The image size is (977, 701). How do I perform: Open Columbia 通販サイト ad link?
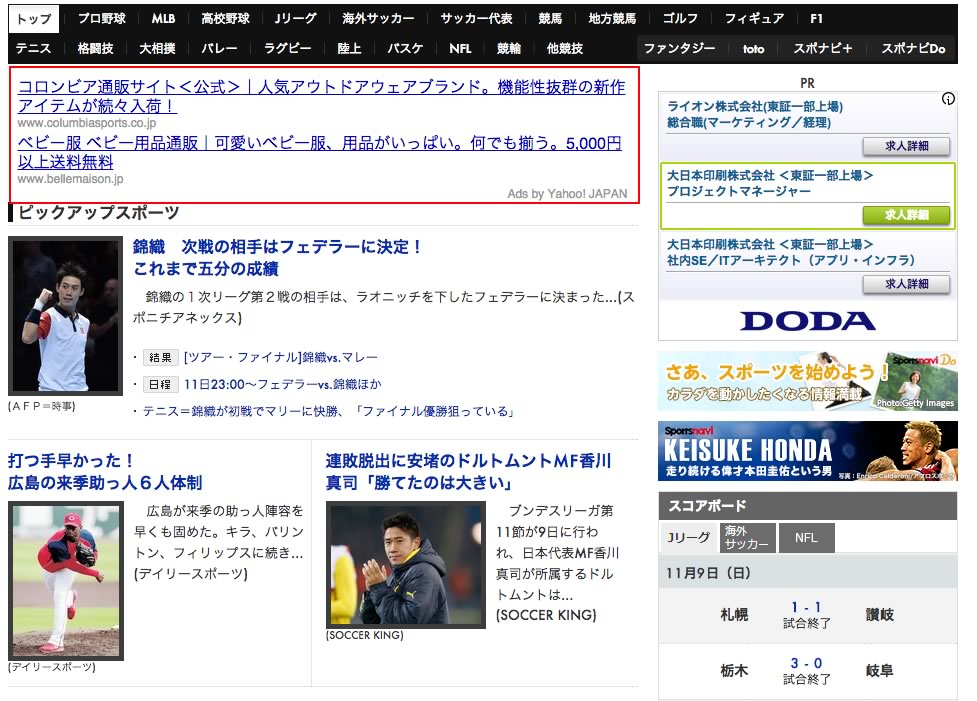click(321, 96)
